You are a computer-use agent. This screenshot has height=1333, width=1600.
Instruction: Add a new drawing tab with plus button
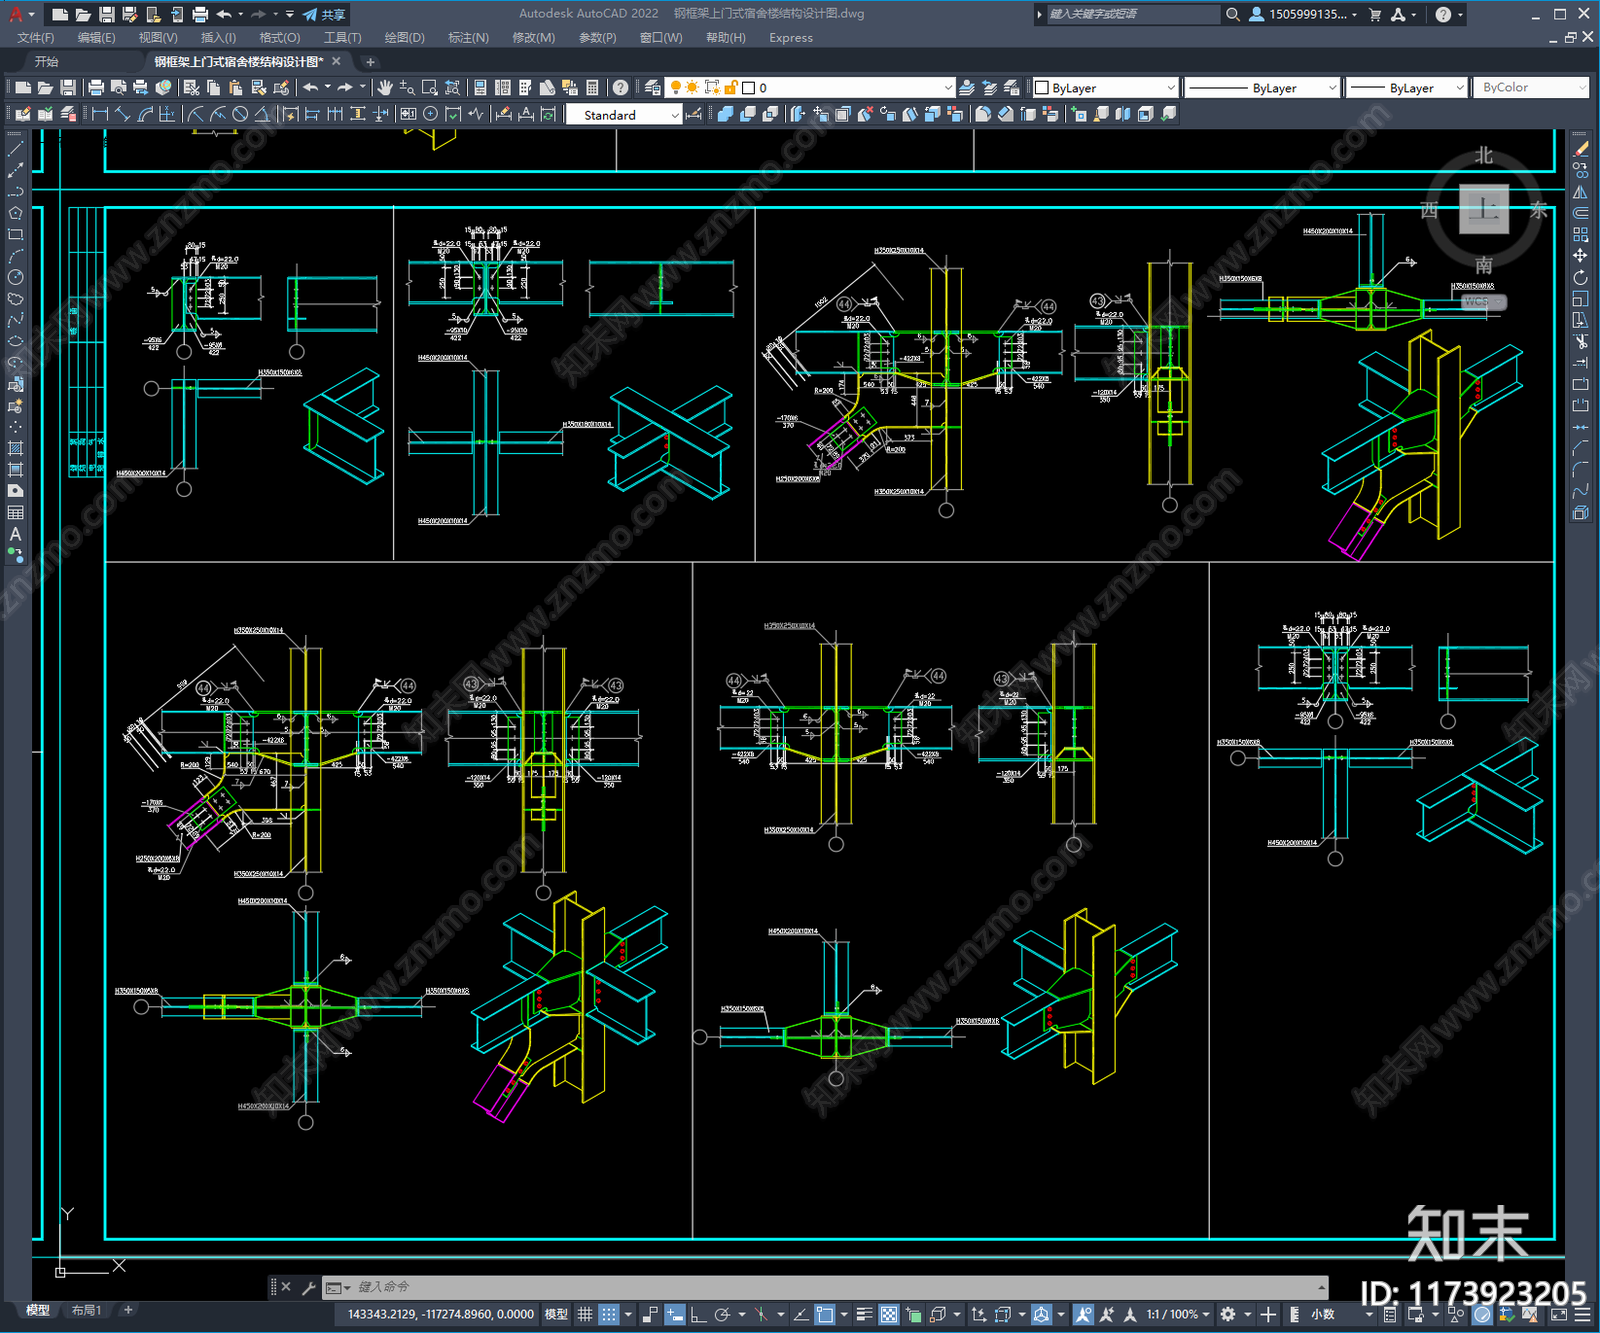(370, 62)
